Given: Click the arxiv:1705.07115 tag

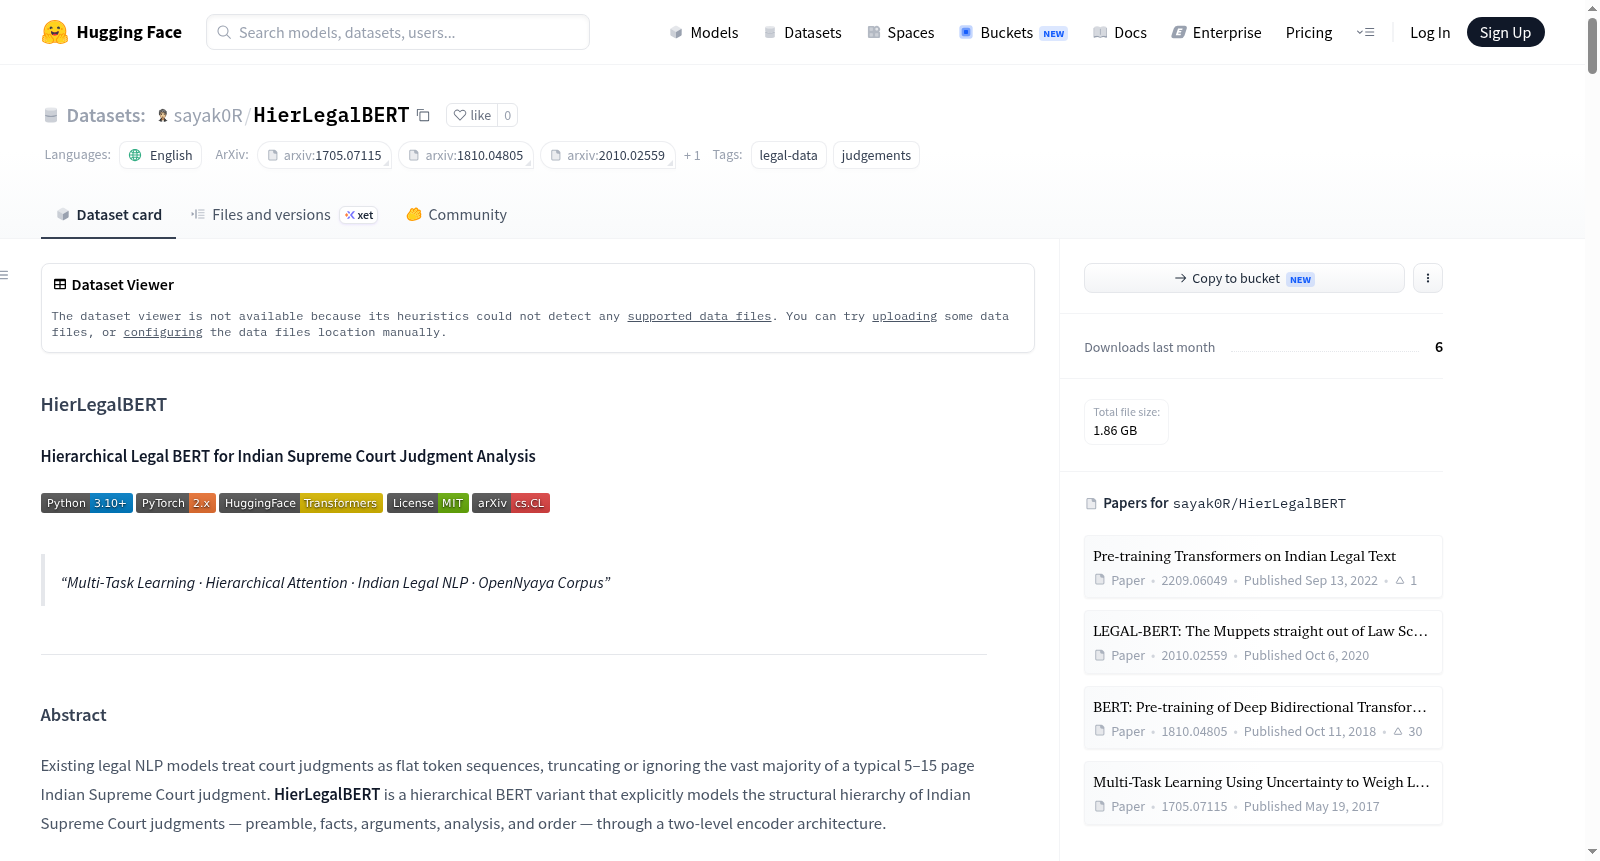Looking at the screenshot, I should coord(324,155).
